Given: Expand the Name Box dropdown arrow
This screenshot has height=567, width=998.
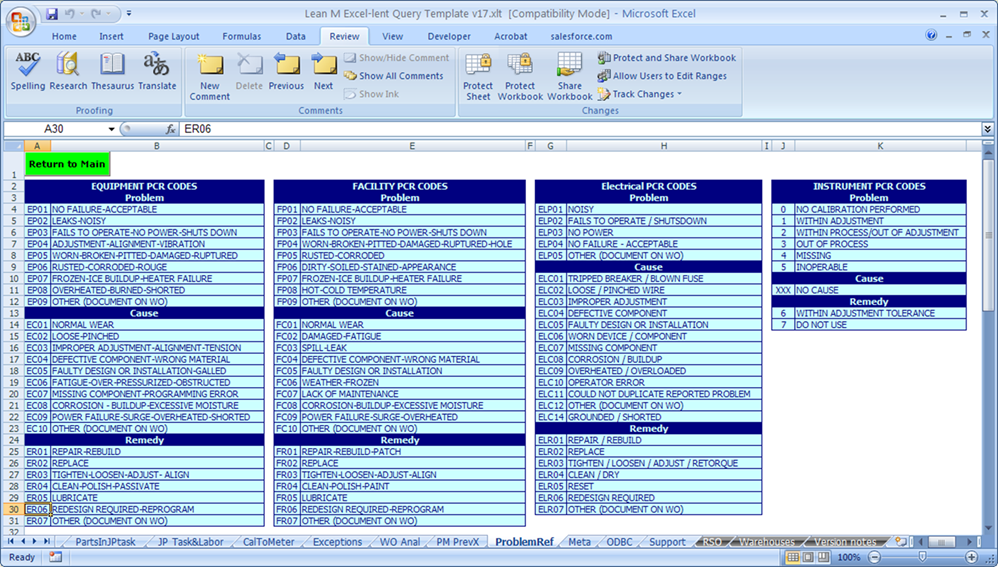Looking at the screenshot, I should tap(111, 129).
